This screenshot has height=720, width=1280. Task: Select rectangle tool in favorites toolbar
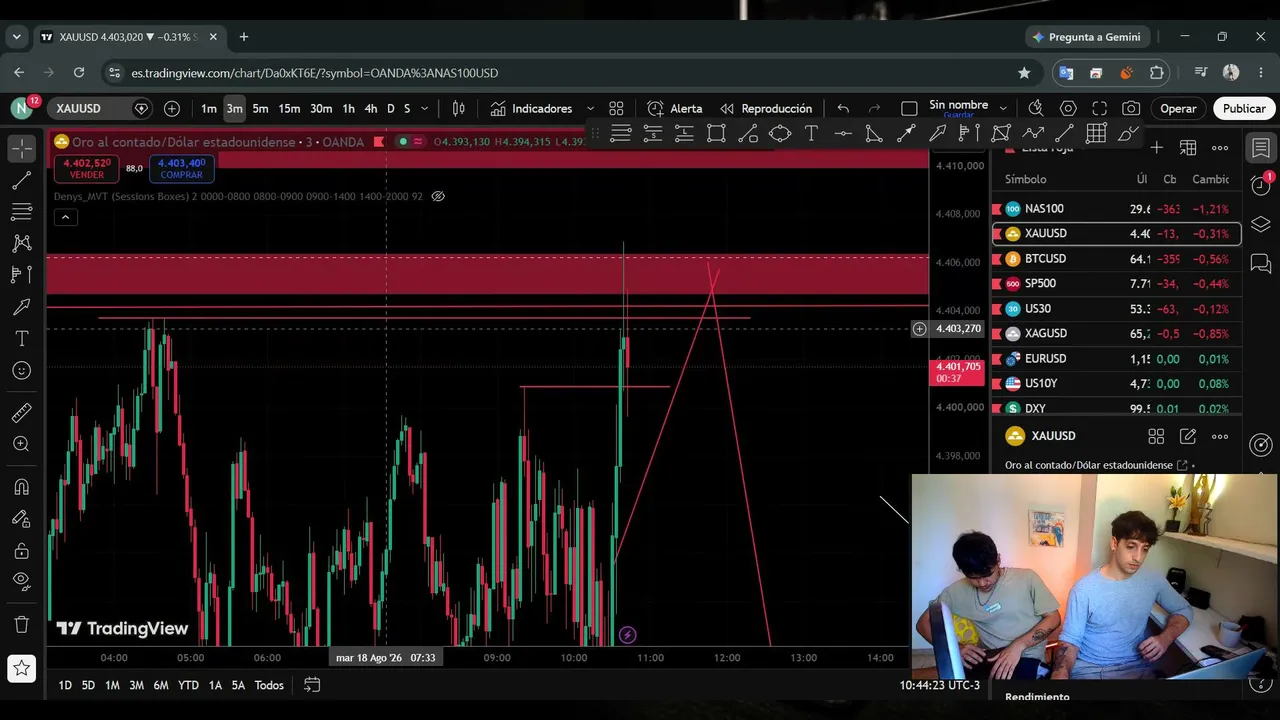coord(716,133)
